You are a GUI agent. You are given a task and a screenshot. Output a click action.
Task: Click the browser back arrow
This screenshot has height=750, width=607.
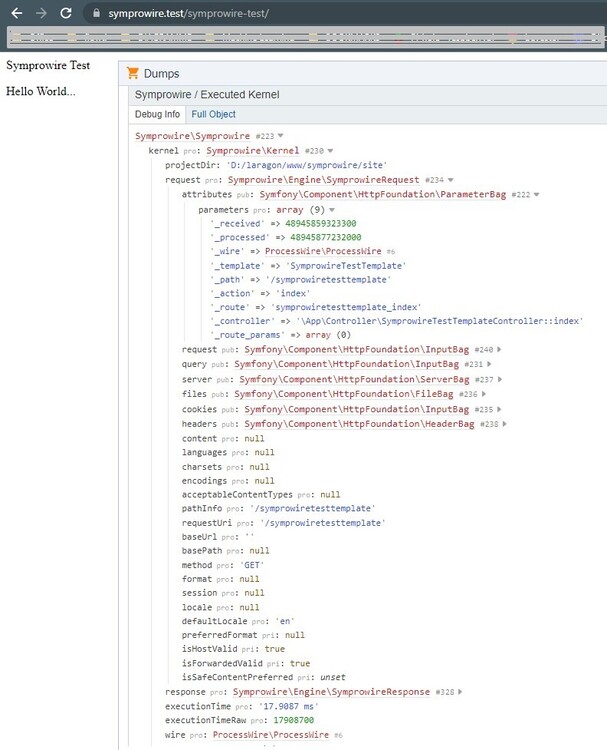(16, 14)
